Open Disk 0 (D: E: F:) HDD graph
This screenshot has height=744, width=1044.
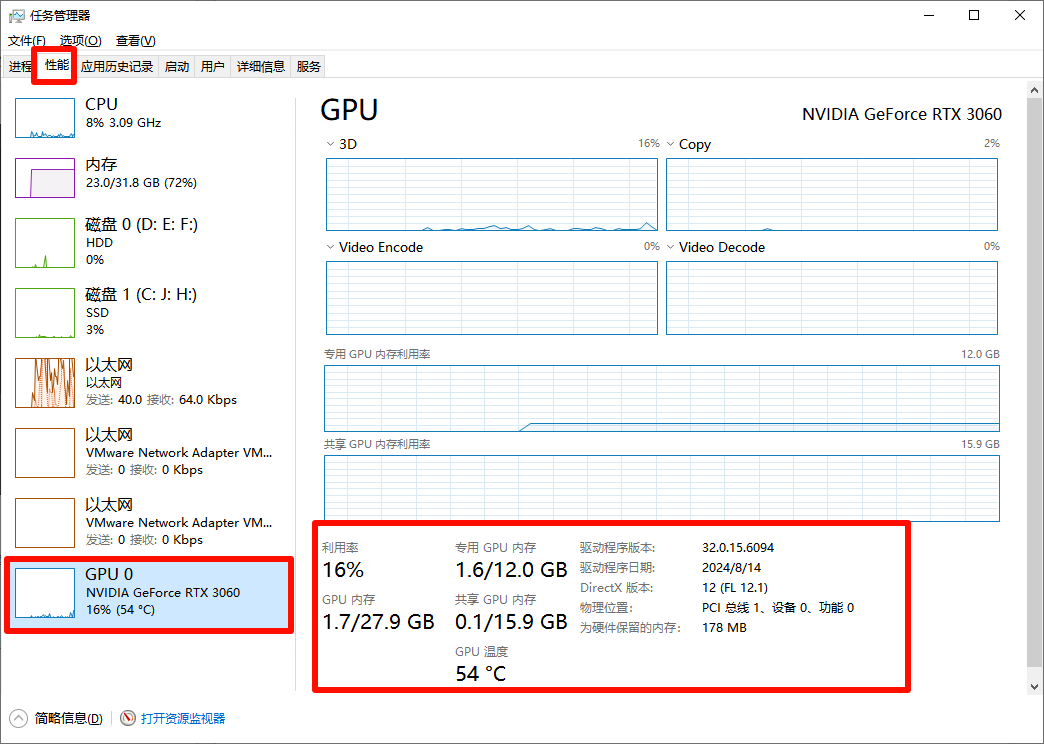(x=45, y=243)
